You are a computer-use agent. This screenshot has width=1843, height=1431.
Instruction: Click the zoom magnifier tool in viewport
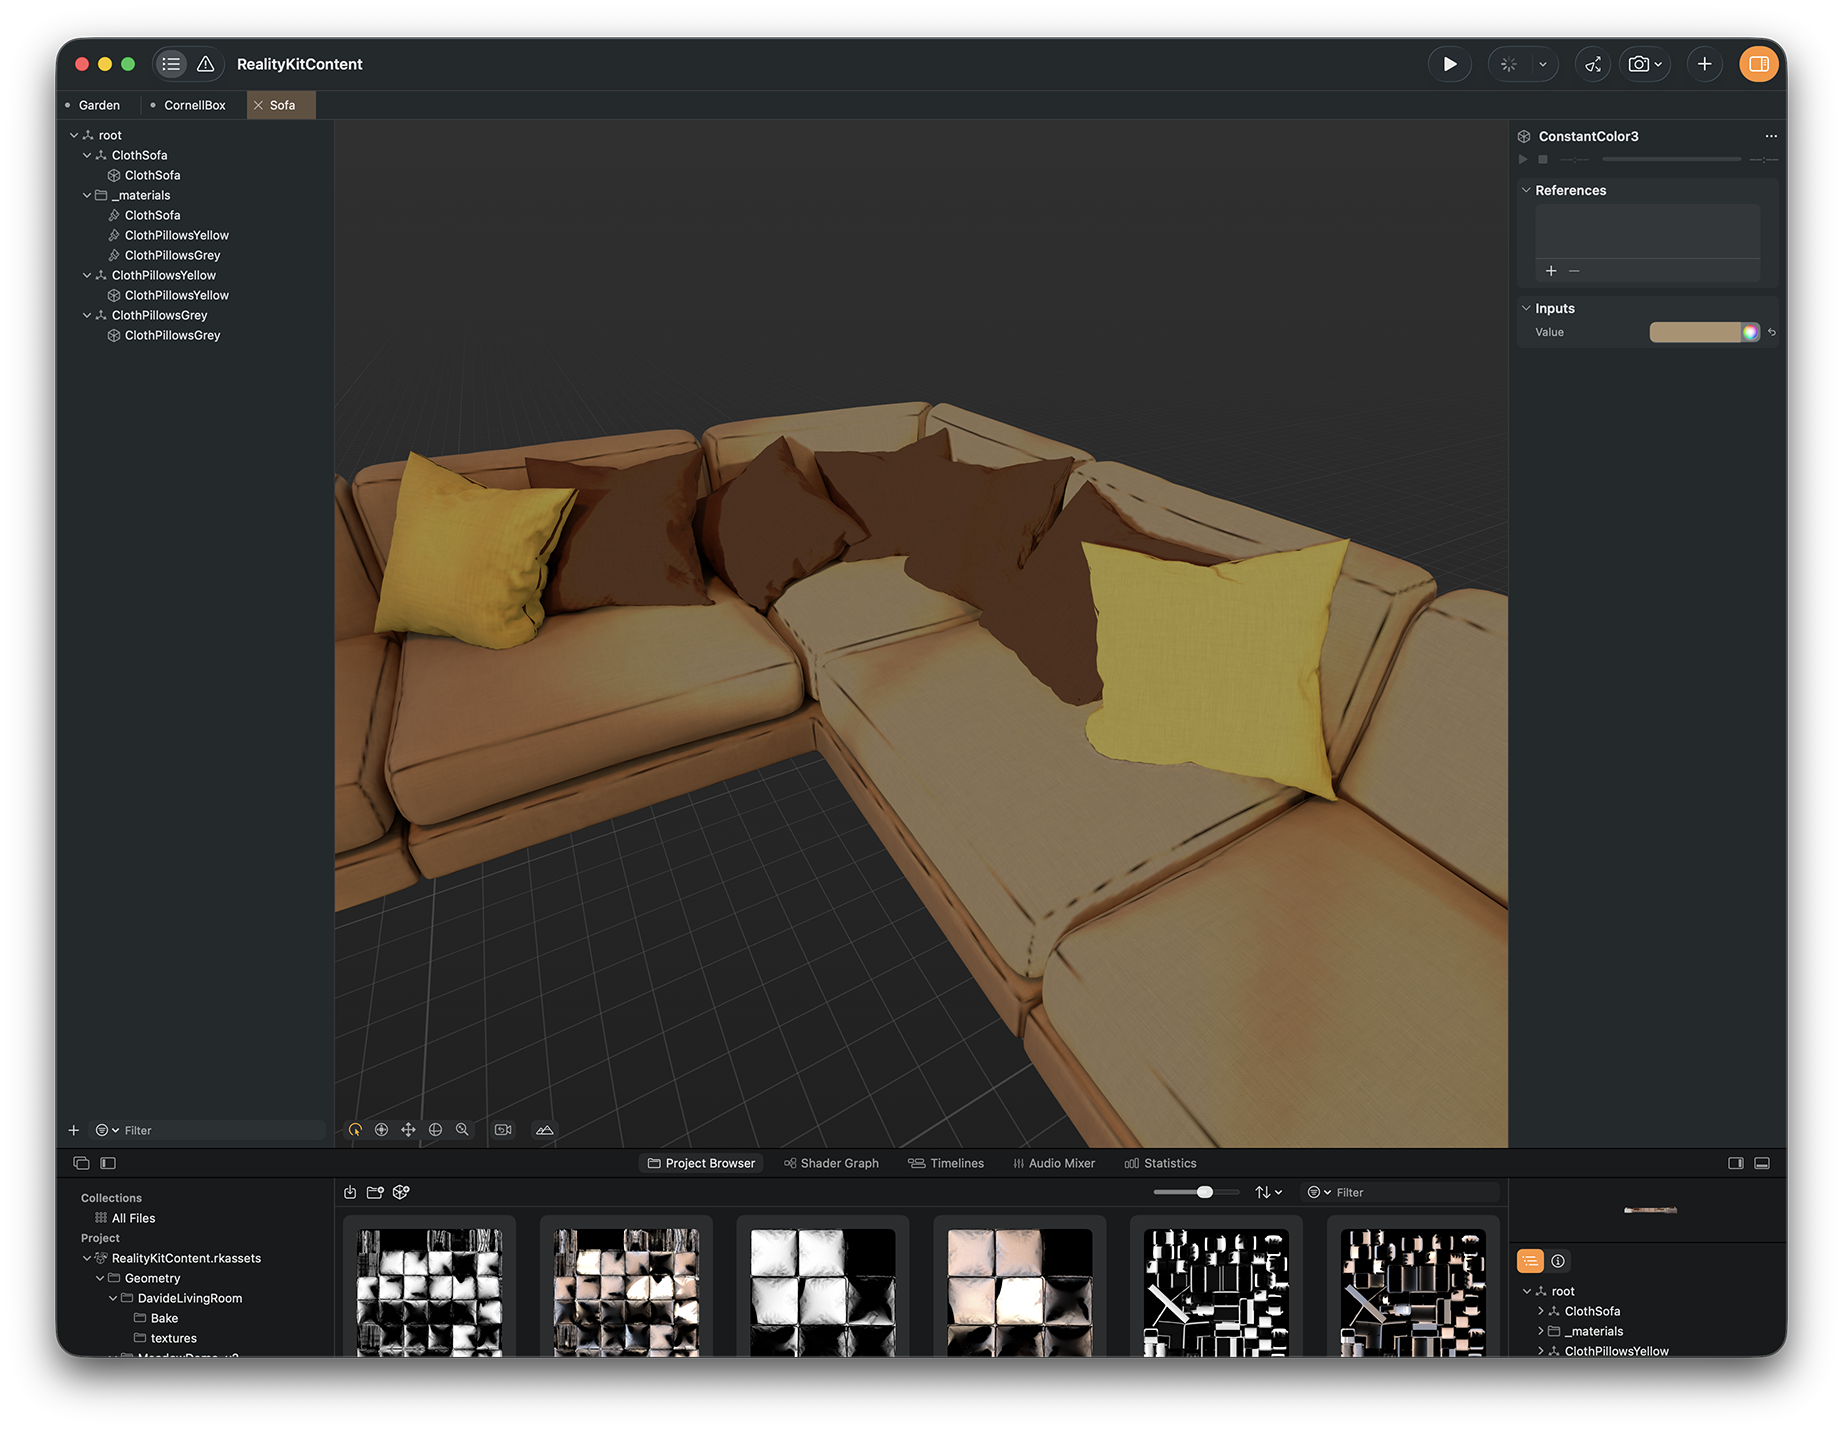pos(462,1130)
